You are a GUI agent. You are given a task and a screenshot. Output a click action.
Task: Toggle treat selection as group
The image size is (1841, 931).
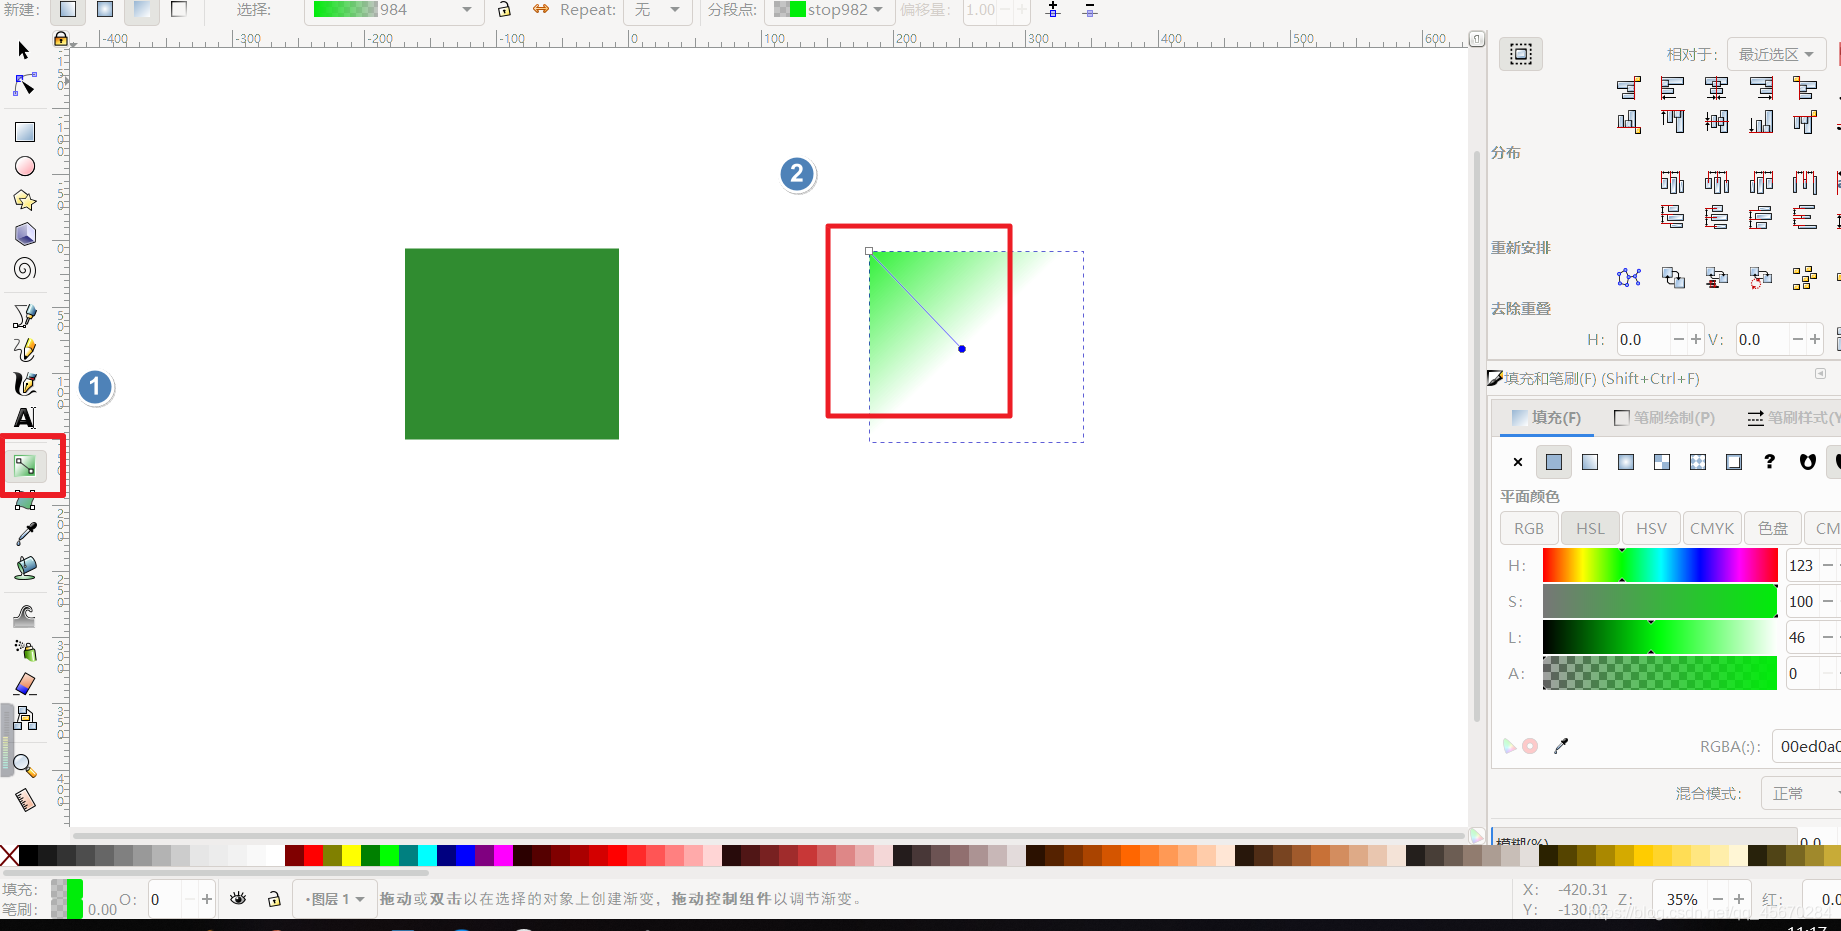pos(1521,54)
